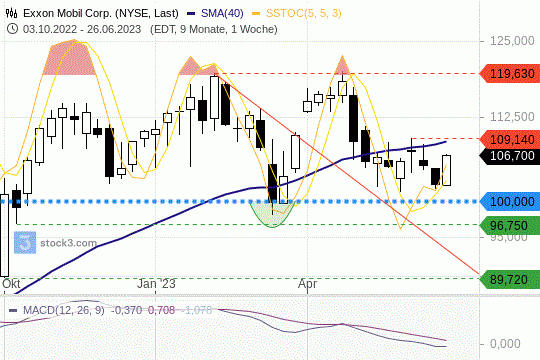Click the date range 03.10.2022 - 26.06.2023
Viewport: 540px width, 360px height.
[82, 29]
